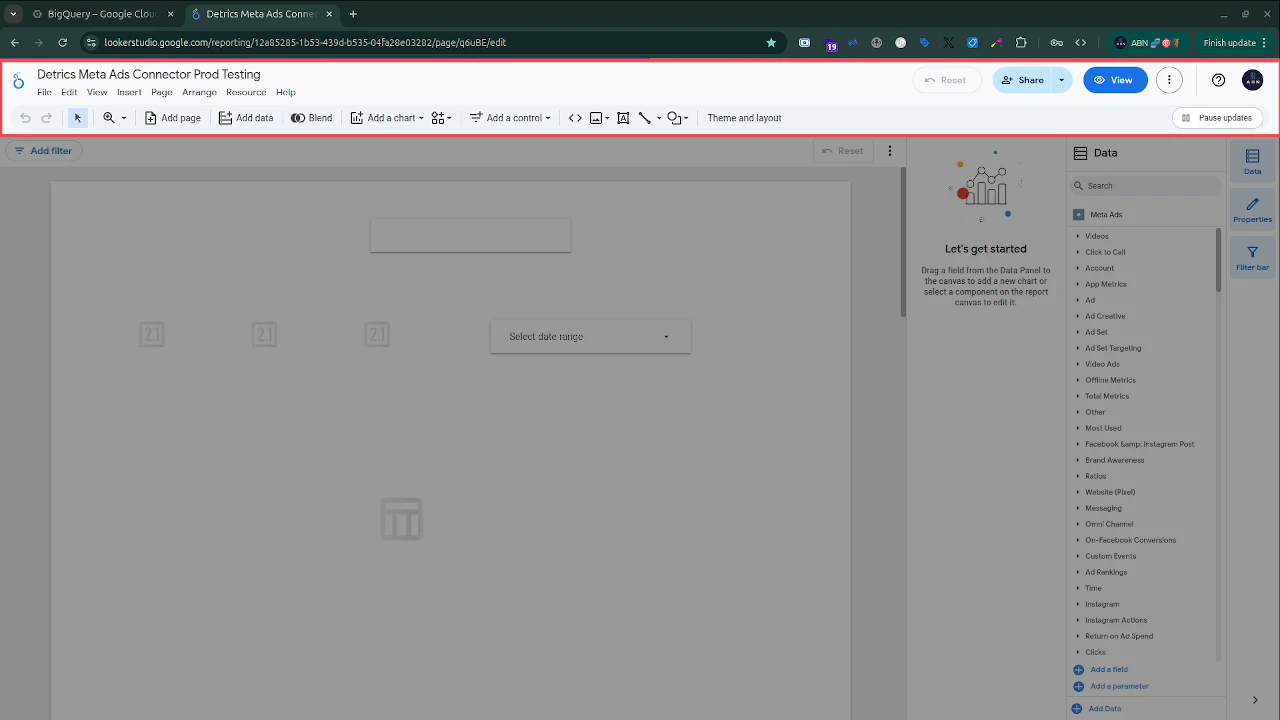The height and width of the screenshot is (720, 1280).
Task: Activate the selection arrow tool
Action: click(x=78, y=117)
